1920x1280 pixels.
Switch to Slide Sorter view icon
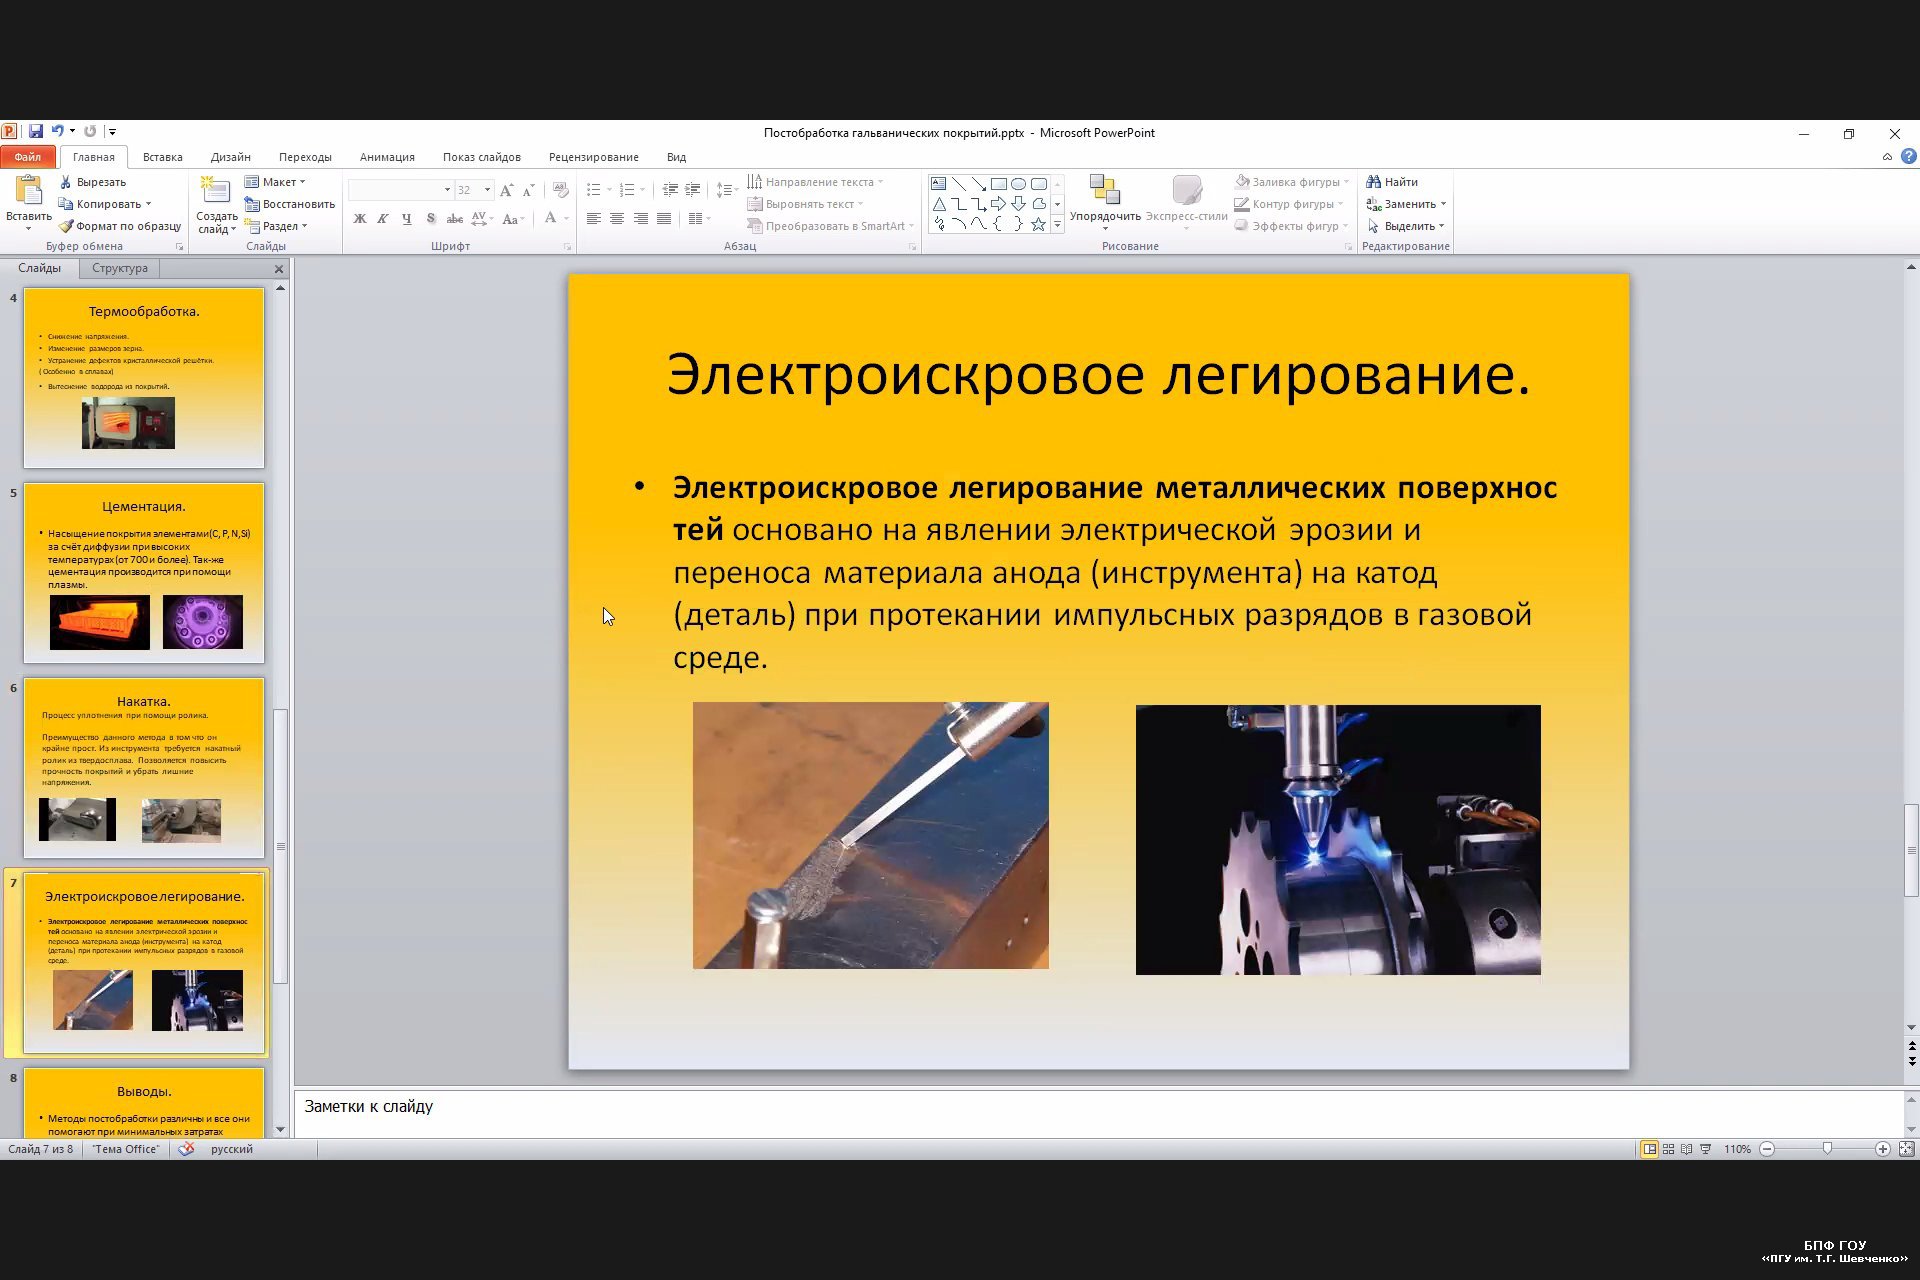(x=1668, y=1149)
